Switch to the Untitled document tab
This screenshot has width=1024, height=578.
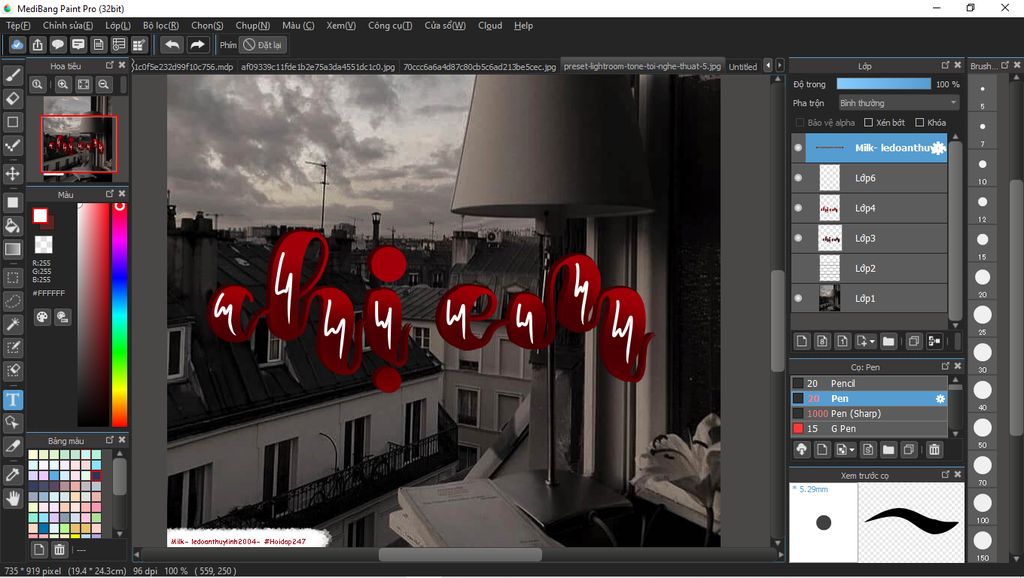[743, 67]
